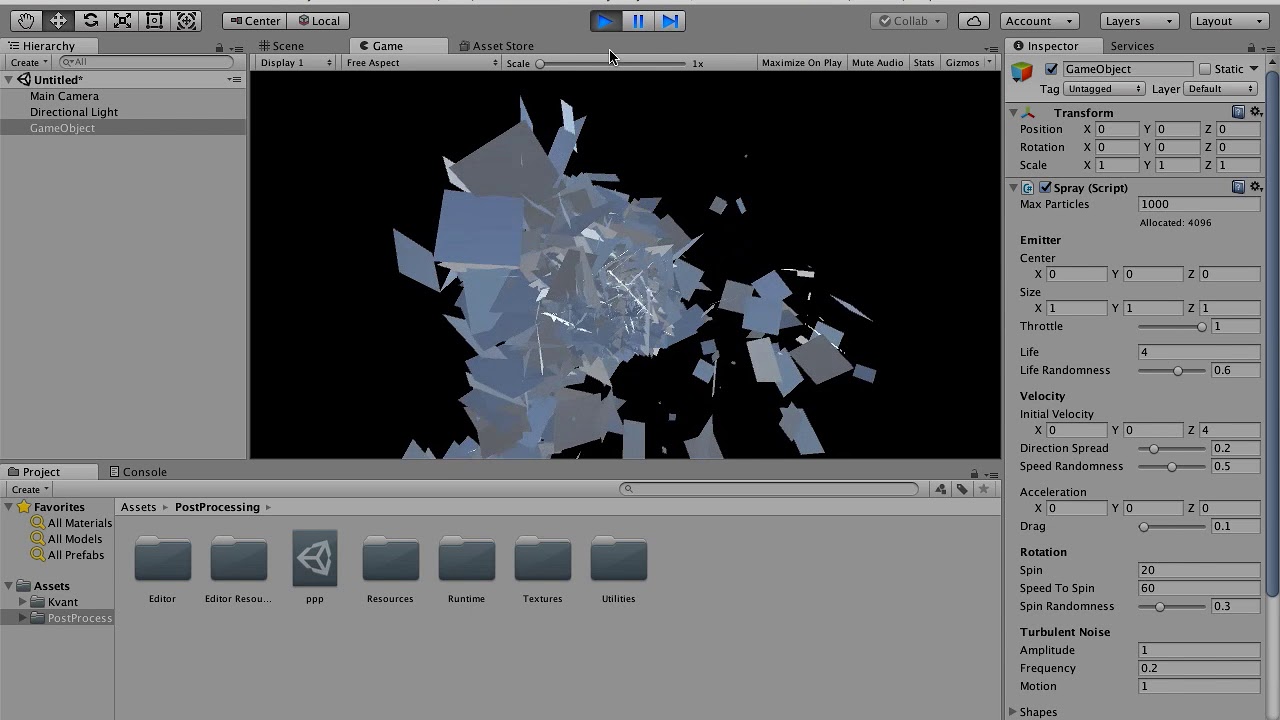Viewport: 1280px width, 720px height.
Task: Expand the Shapes section
Action: pyautogui.click(x=1013, y=712)
